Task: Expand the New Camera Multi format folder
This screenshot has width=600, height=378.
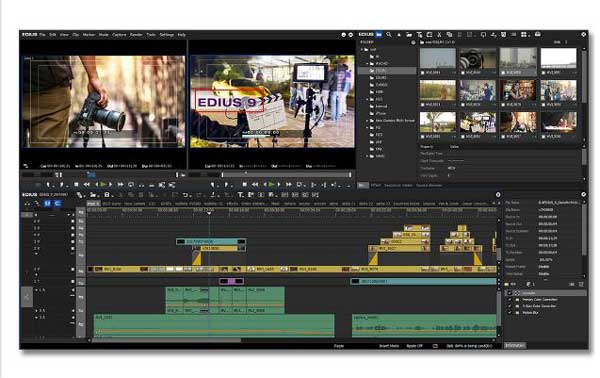Action: (x=367, y=121)
